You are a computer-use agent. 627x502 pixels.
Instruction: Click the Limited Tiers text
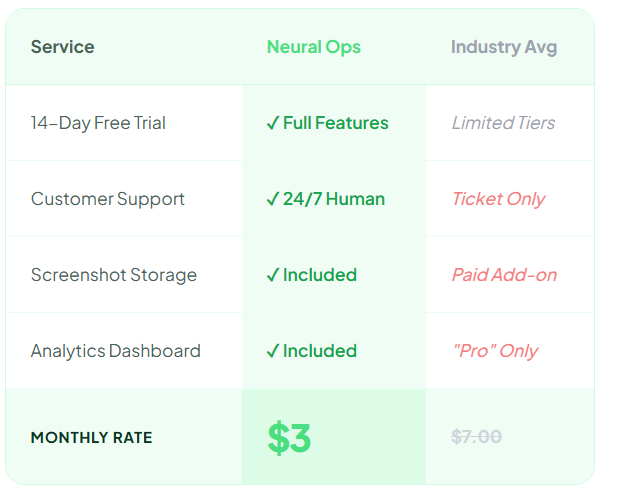(x=503, y=123)
